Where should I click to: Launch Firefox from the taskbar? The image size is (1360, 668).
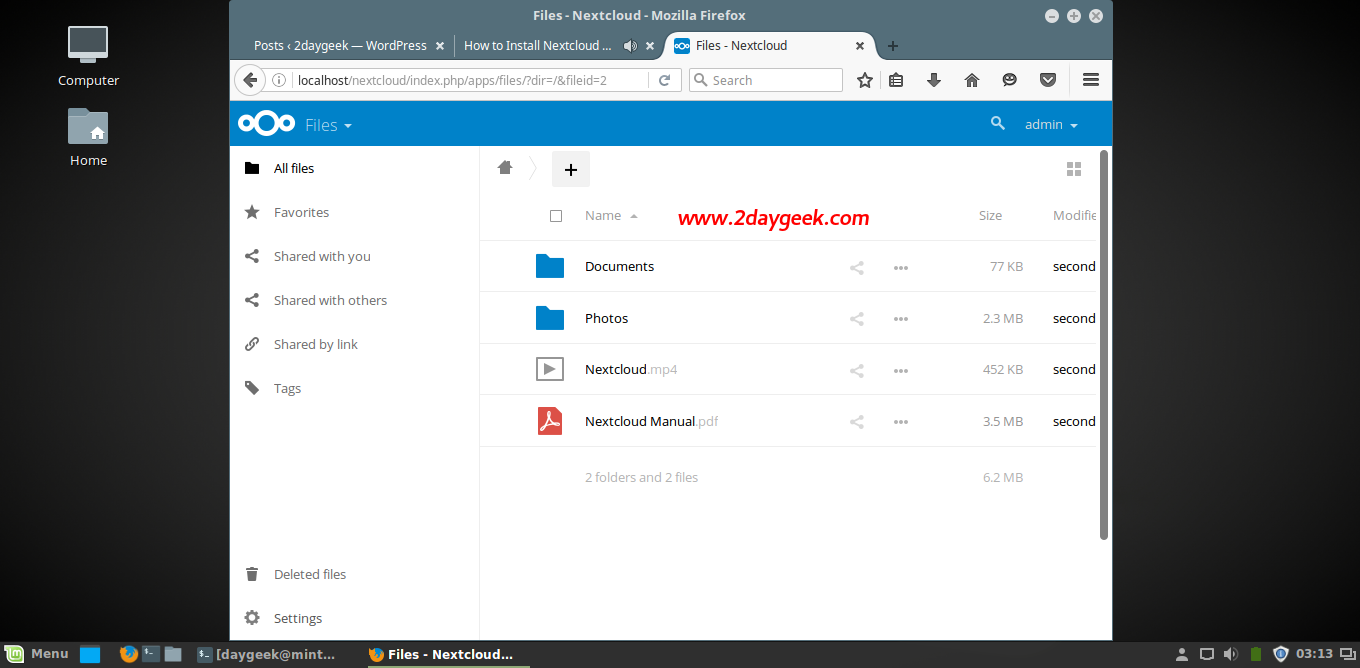point(128,654)
